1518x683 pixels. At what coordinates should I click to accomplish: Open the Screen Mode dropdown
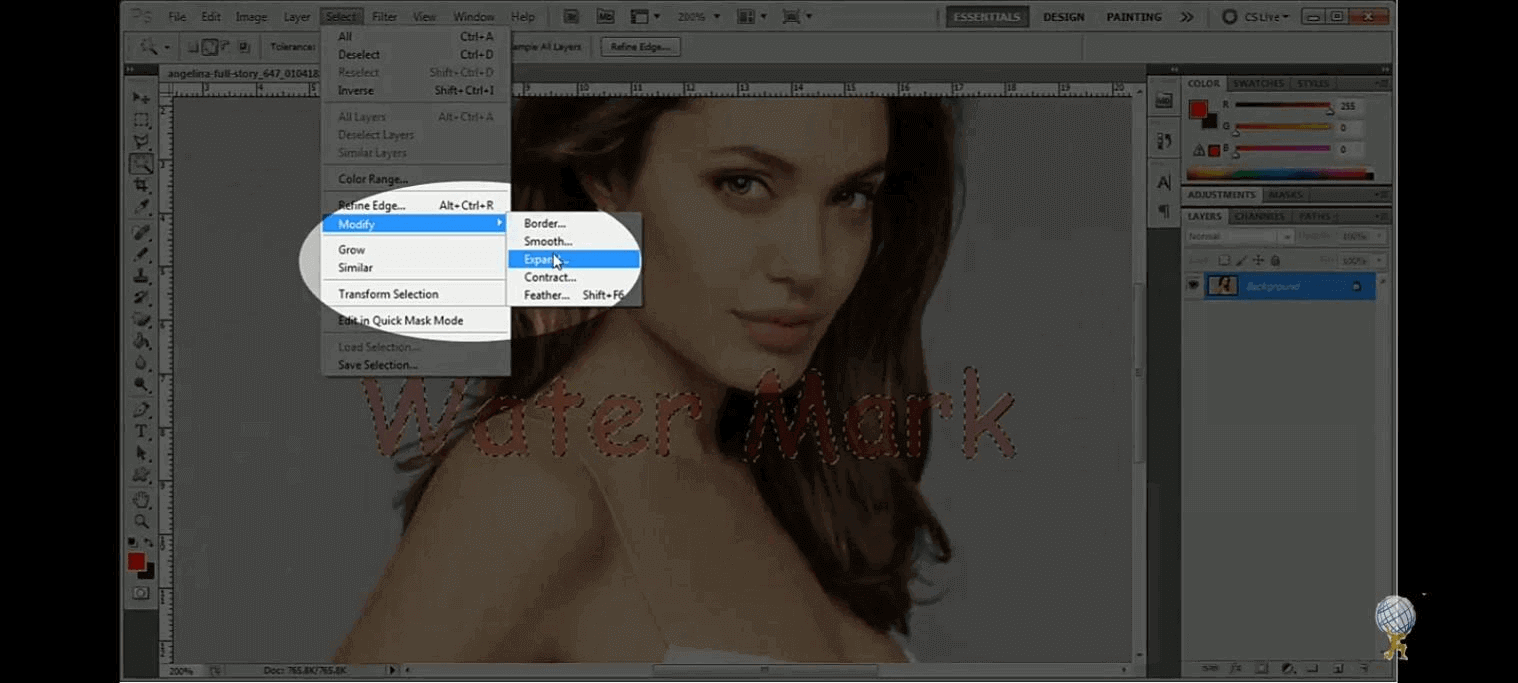pos(796,17)
